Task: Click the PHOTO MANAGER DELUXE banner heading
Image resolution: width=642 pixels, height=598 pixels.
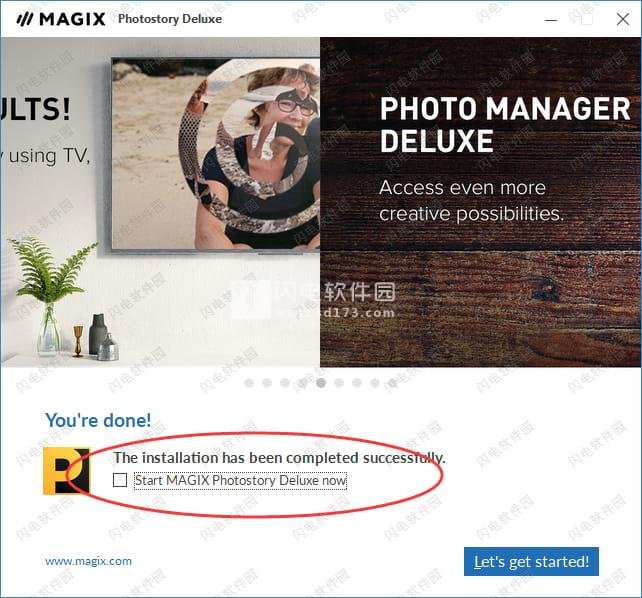Action: 505,124
